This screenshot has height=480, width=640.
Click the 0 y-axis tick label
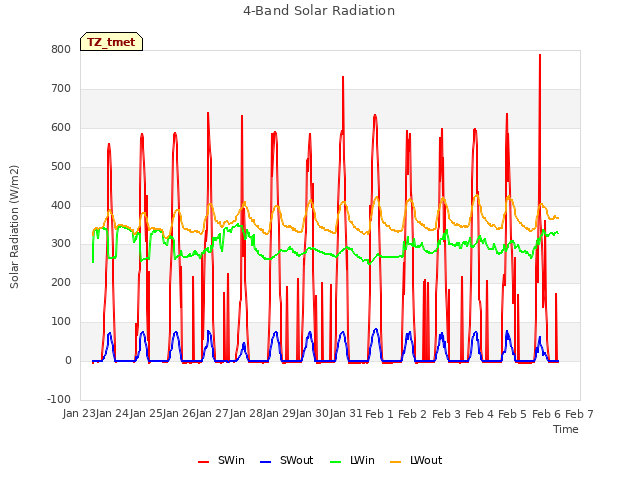point(68,361)
